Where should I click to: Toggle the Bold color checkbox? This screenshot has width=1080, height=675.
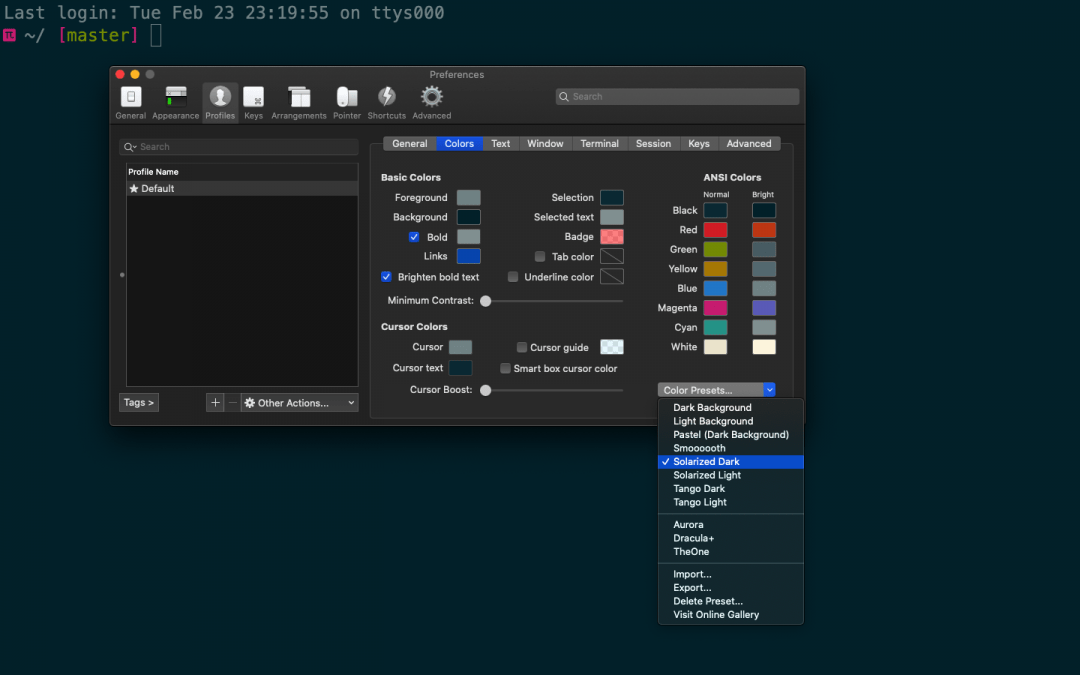[414, 236]
